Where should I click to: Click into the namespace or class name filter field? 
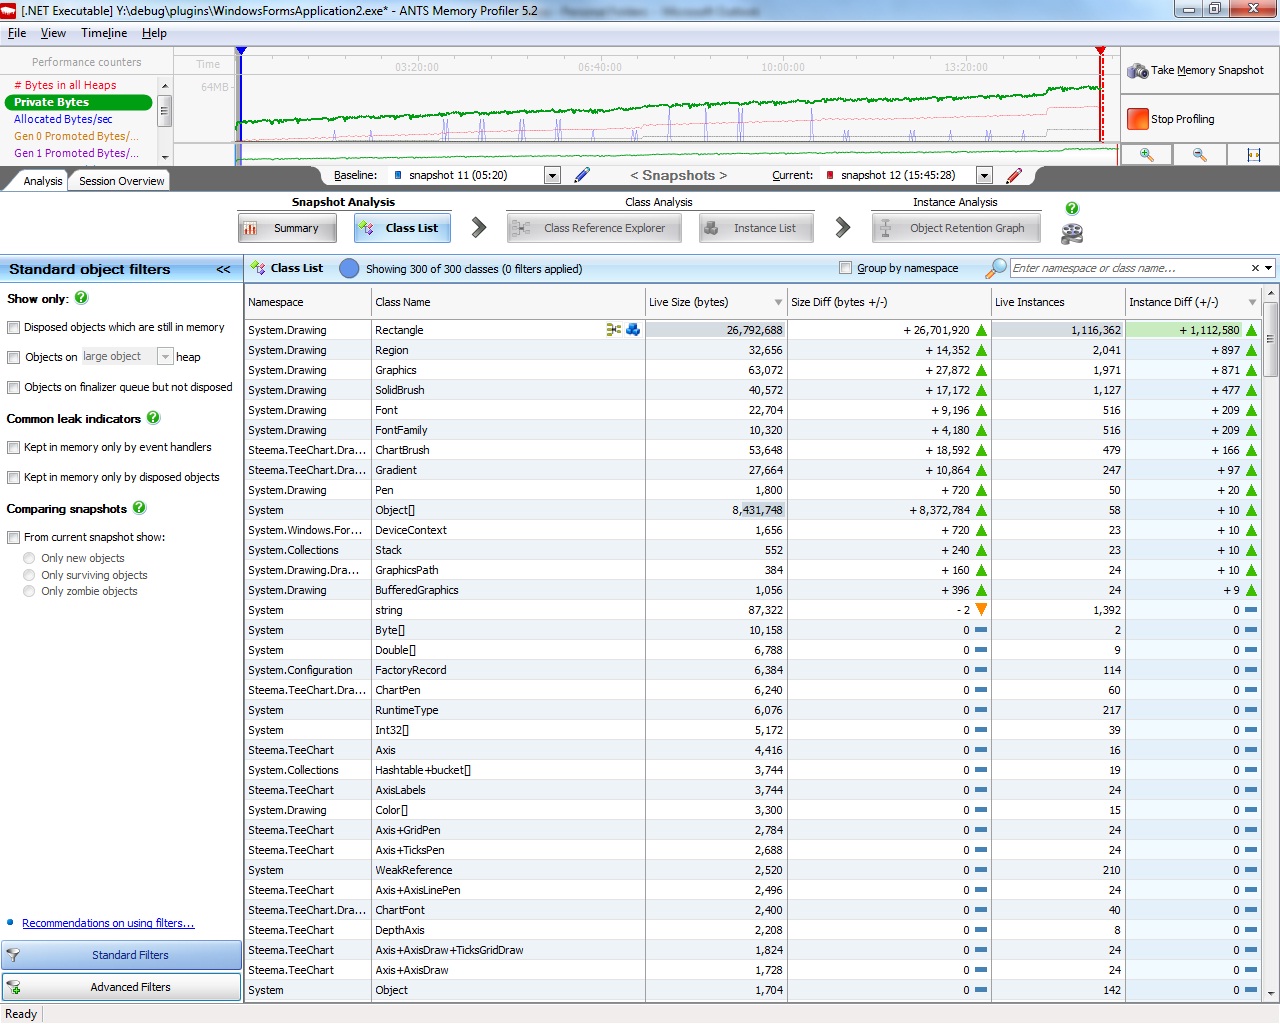point(1128,268)
